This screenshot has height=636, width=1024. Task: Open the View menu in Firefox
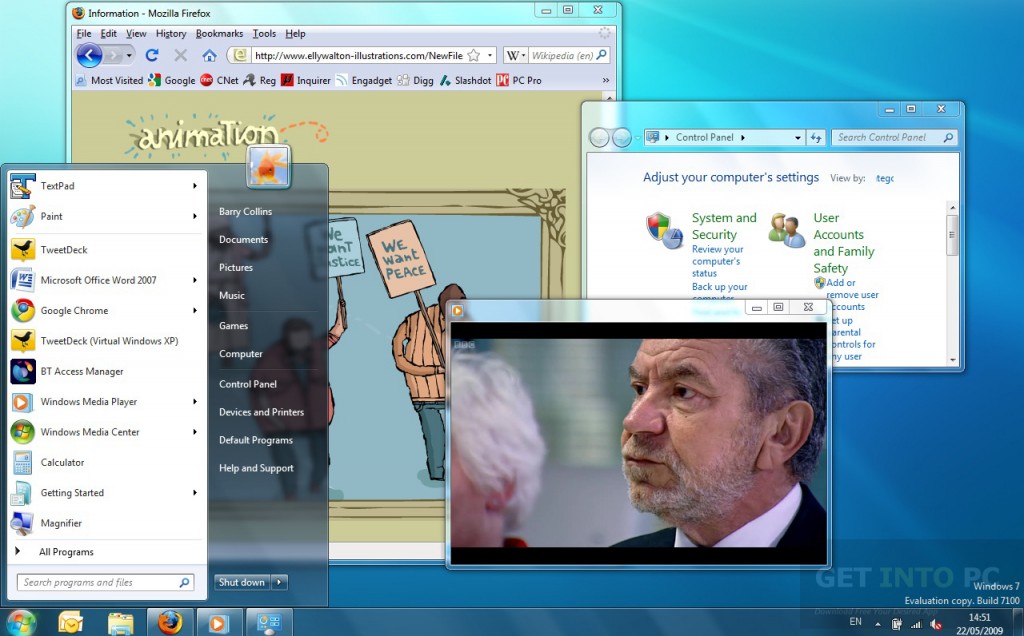click(x=136, y=34)
